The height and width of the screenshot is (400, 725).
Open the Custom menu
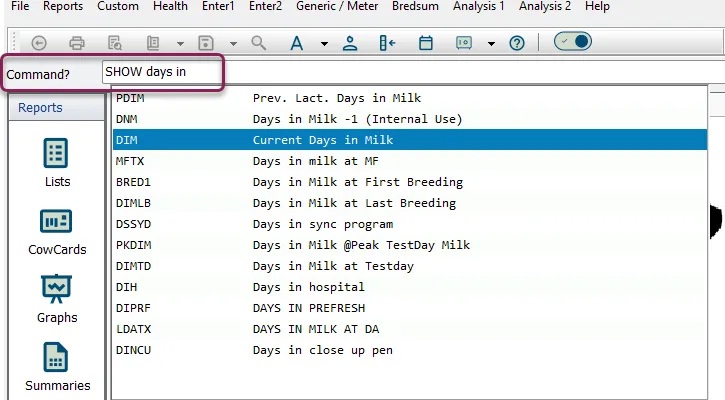pyautogui.click(x=118, y=6)
